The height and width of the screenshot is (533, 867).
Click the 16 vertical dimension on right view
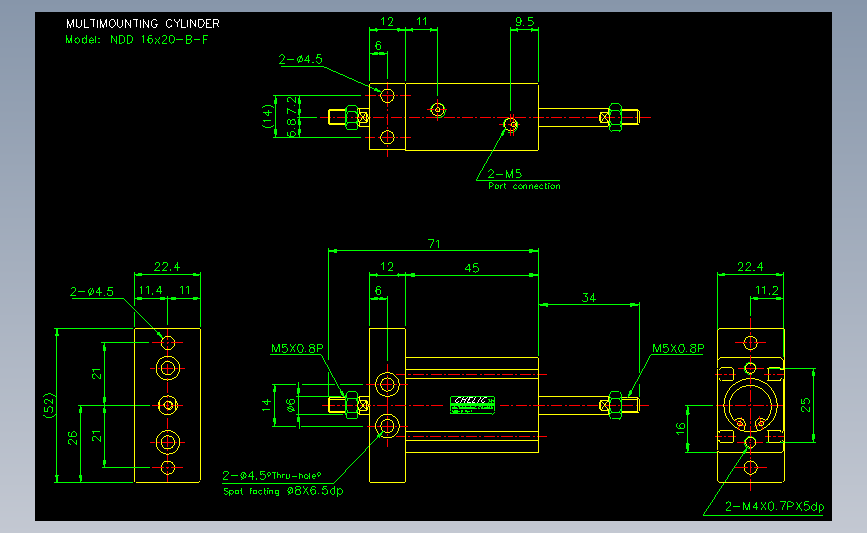[x=680, y=428]
